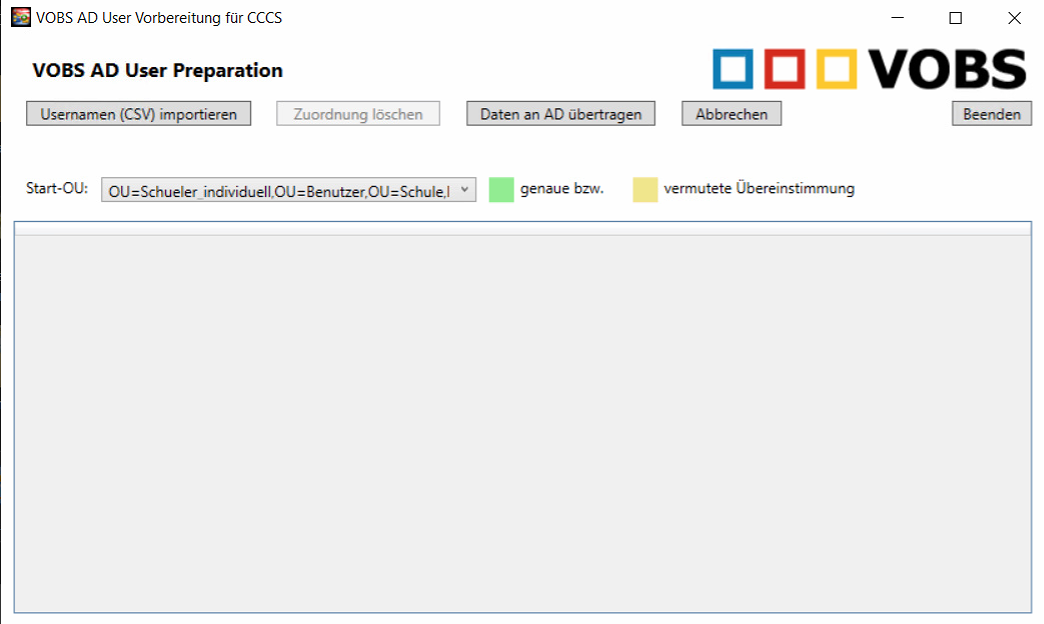Click the 'VOBS AD User Preparation' heading
Image resolution: width=1044 pixels, height=624 pixels.
[x=157, y=71]
